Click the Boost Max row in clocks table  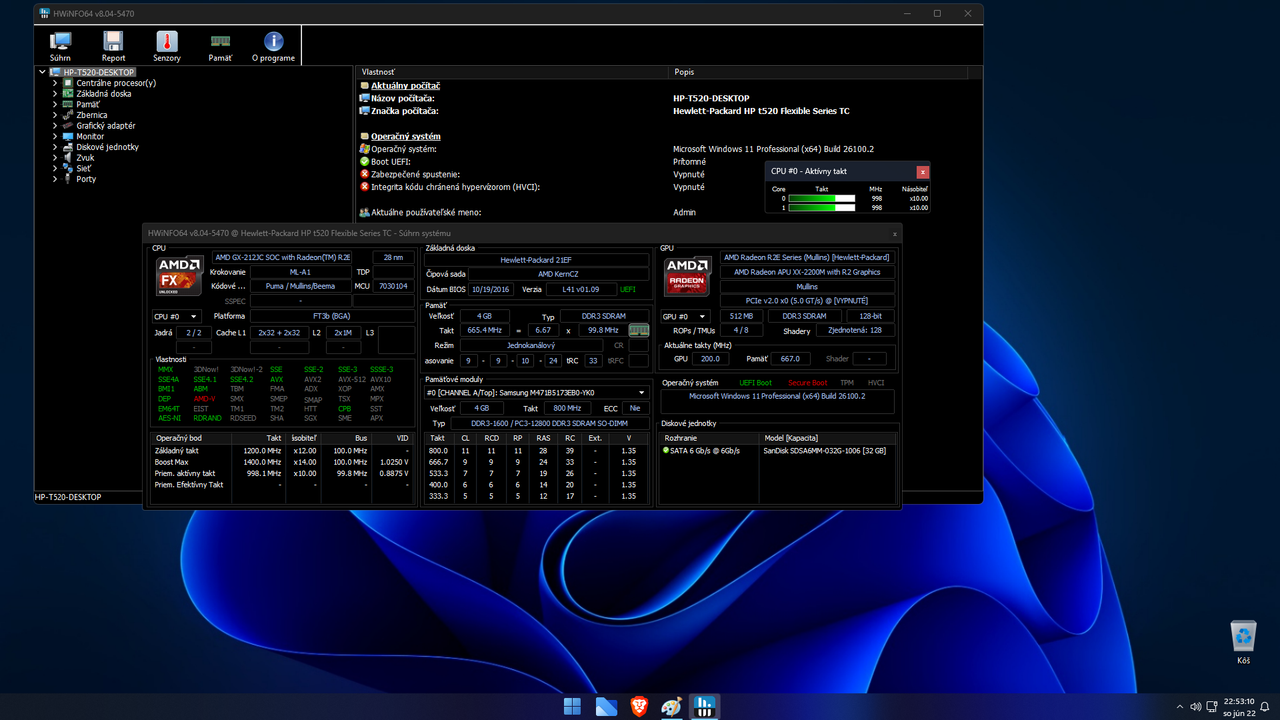tap(283, 462)
